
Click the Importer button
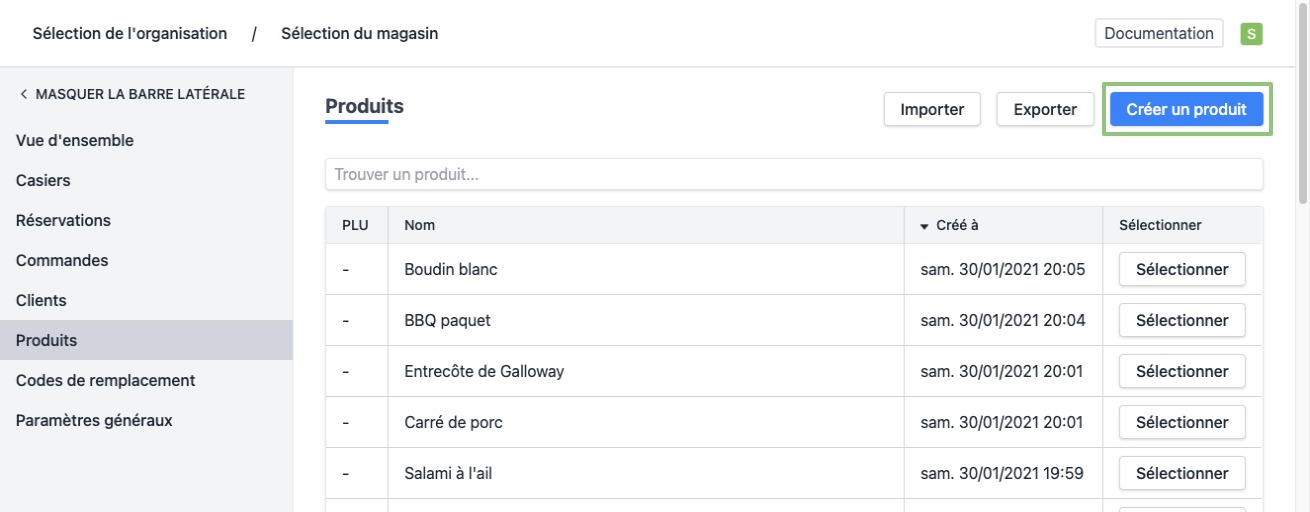coord(932,109)
